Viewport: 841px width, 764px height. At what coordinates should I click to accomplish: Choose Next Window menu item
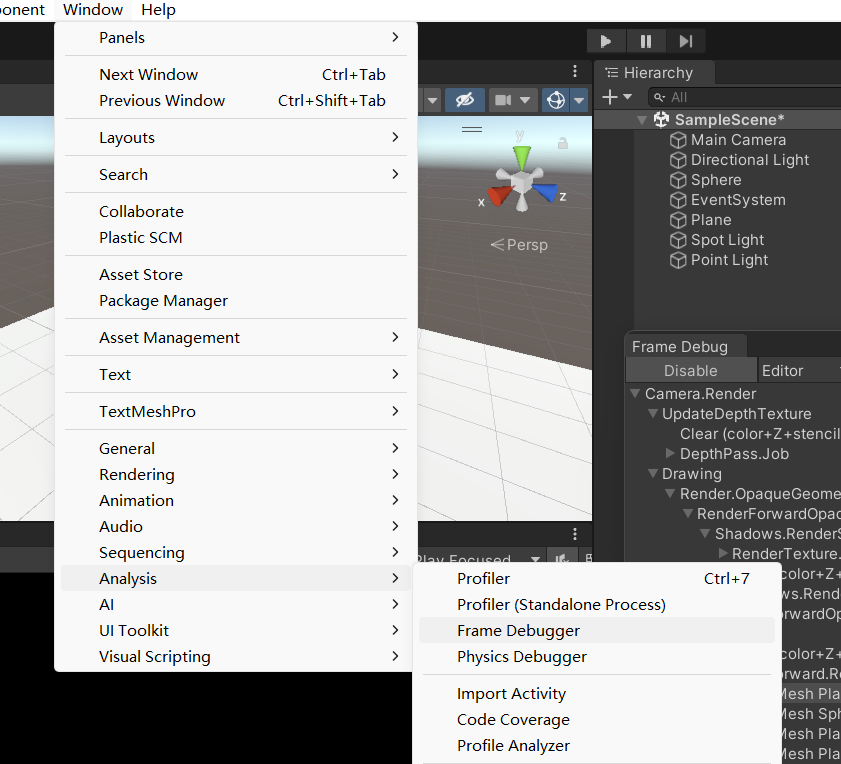[x=236, y=75]
